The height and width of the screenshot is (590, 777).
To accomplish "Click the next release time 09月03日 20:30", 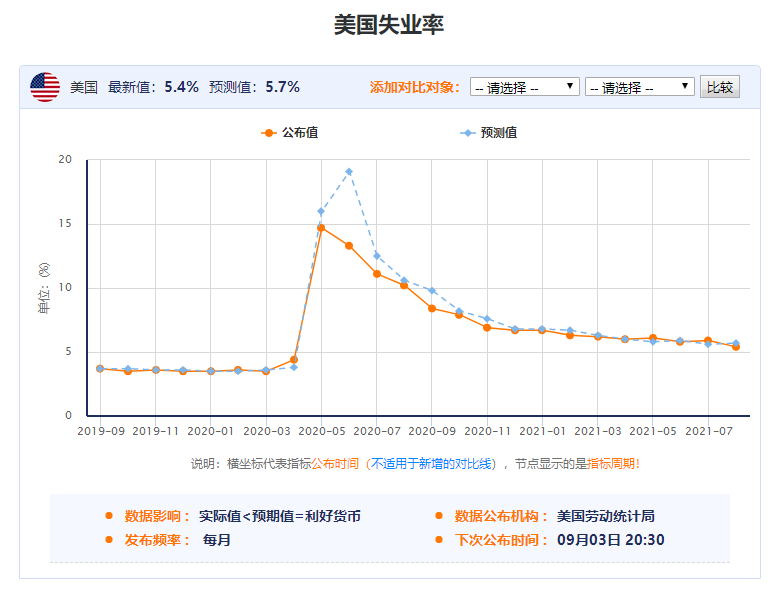I will (x=611, y=540).
